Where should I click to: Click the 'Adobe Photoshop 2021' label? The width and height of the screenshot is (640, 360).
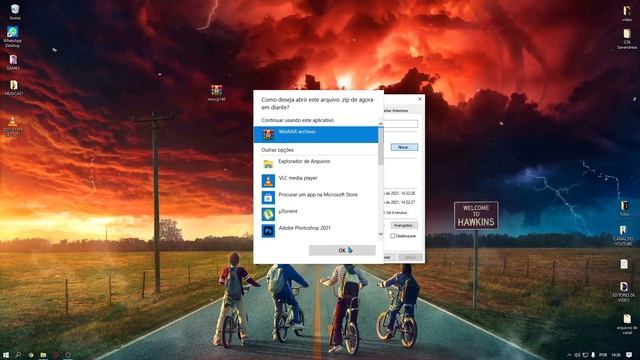[x=304, y=228]
